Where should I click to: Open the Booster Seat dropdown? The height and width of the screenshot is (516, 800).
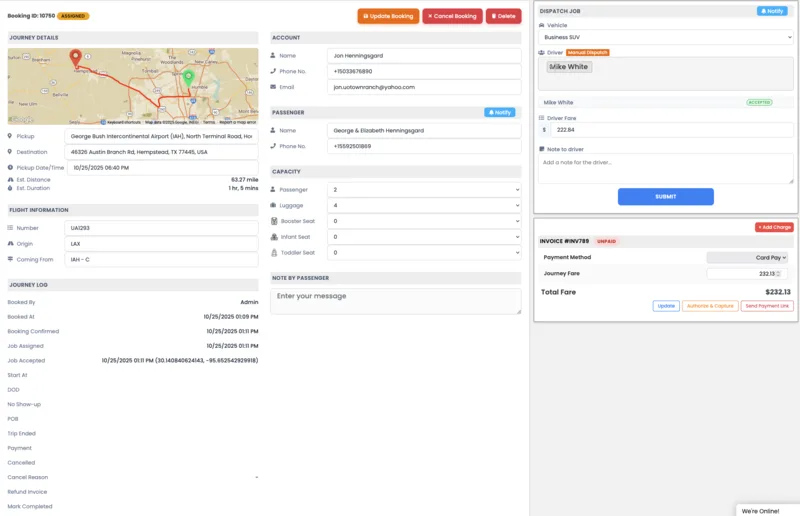pyautogui.click(x=424, y=221)
